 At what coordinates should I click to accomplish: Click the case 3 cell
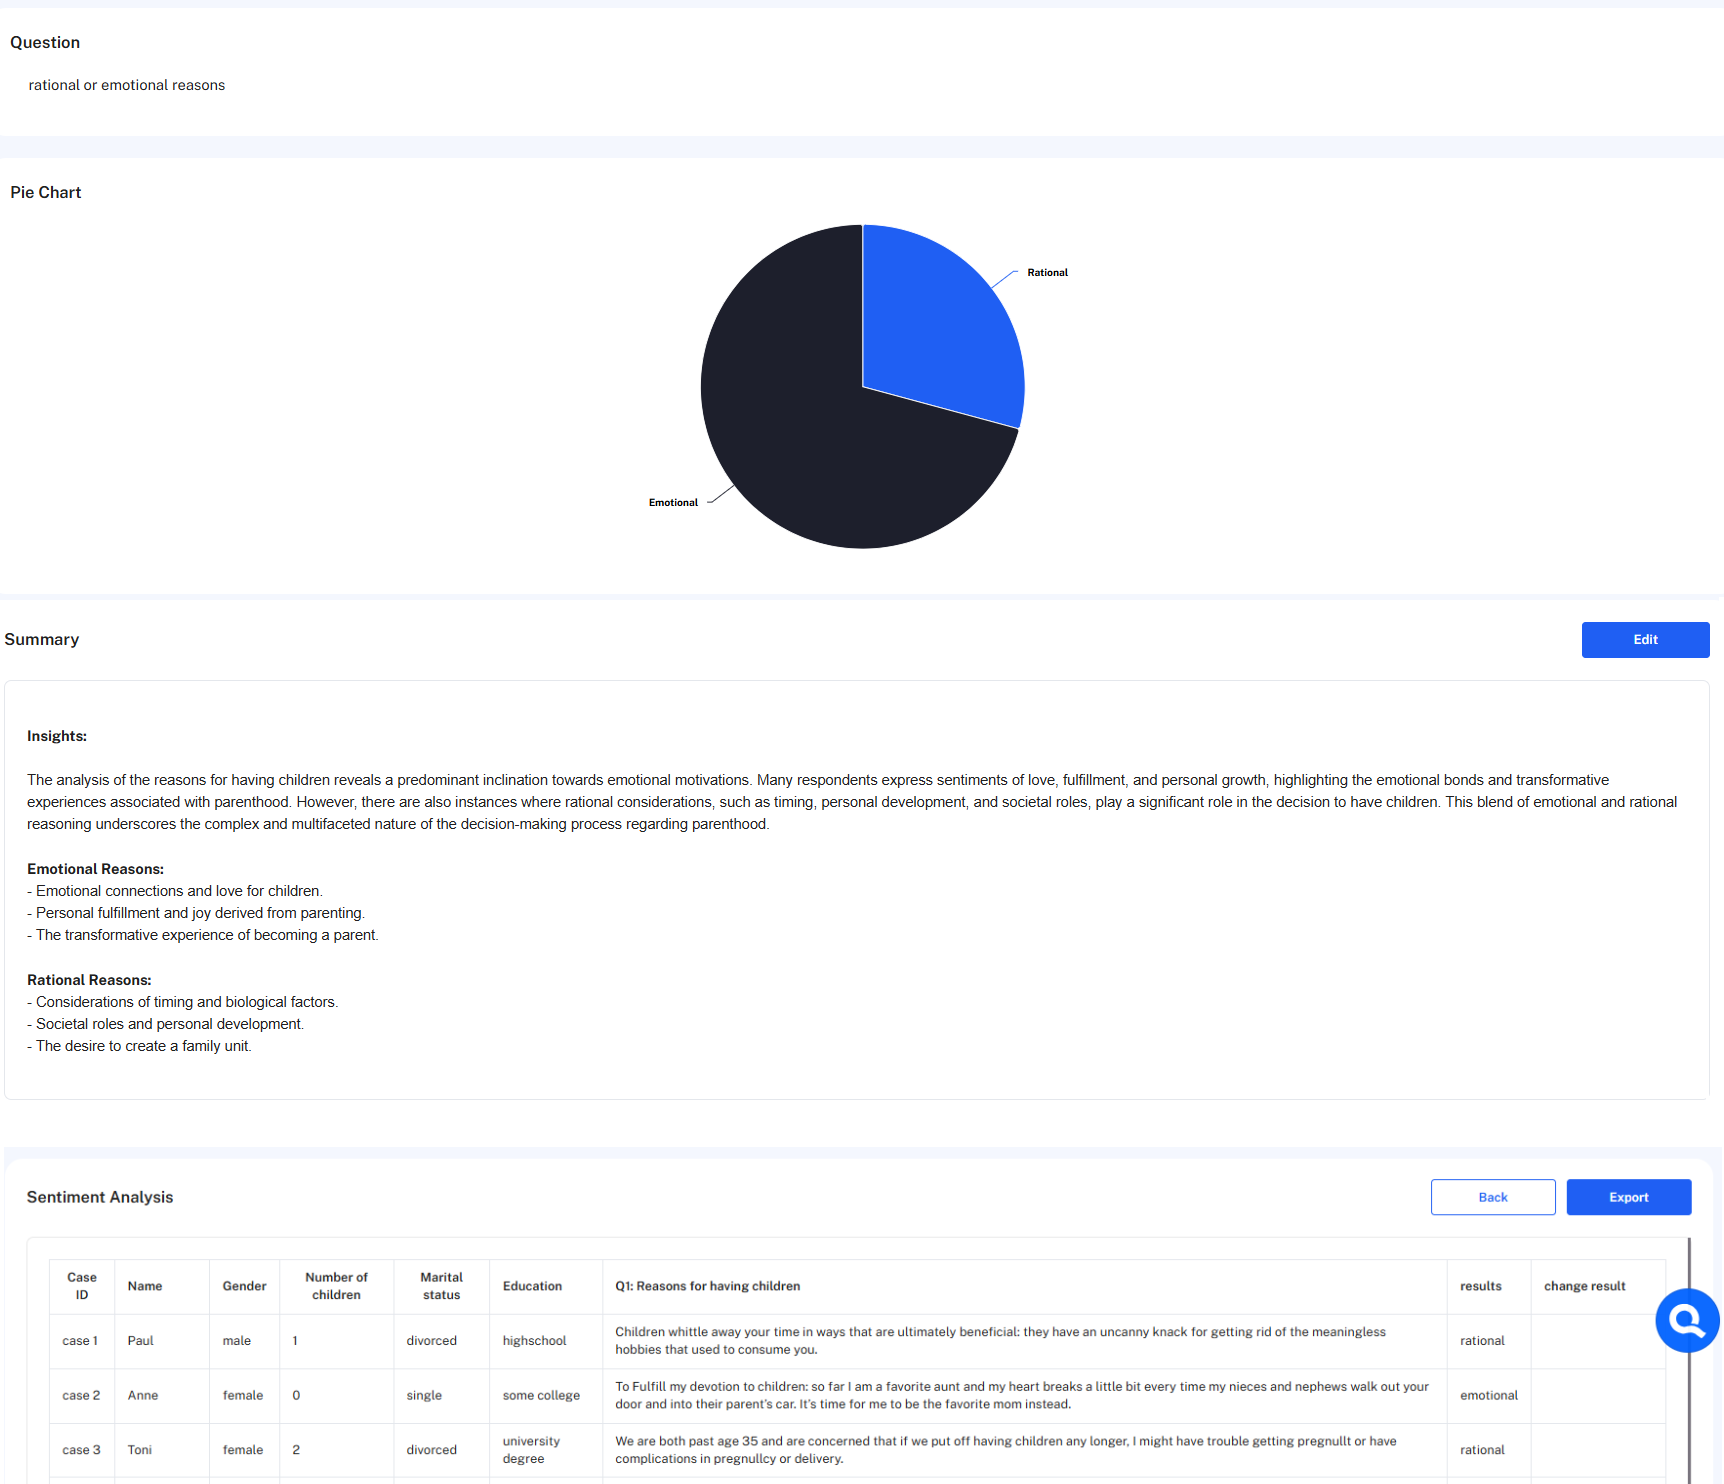click(x=82, y=1450)
